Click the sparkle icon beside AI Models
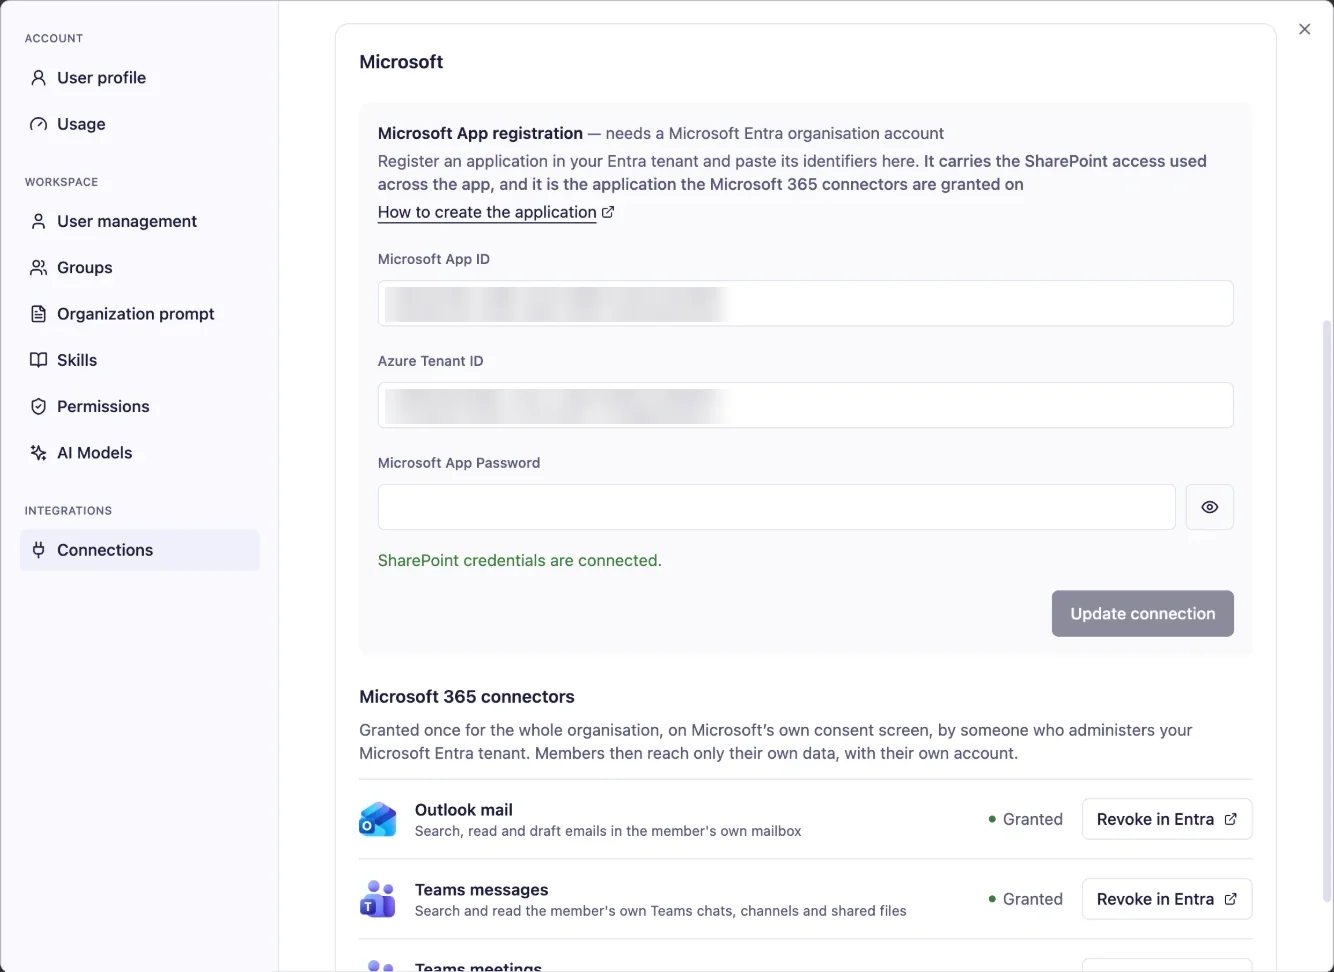The image size is (1334, 972). point(38,453)
